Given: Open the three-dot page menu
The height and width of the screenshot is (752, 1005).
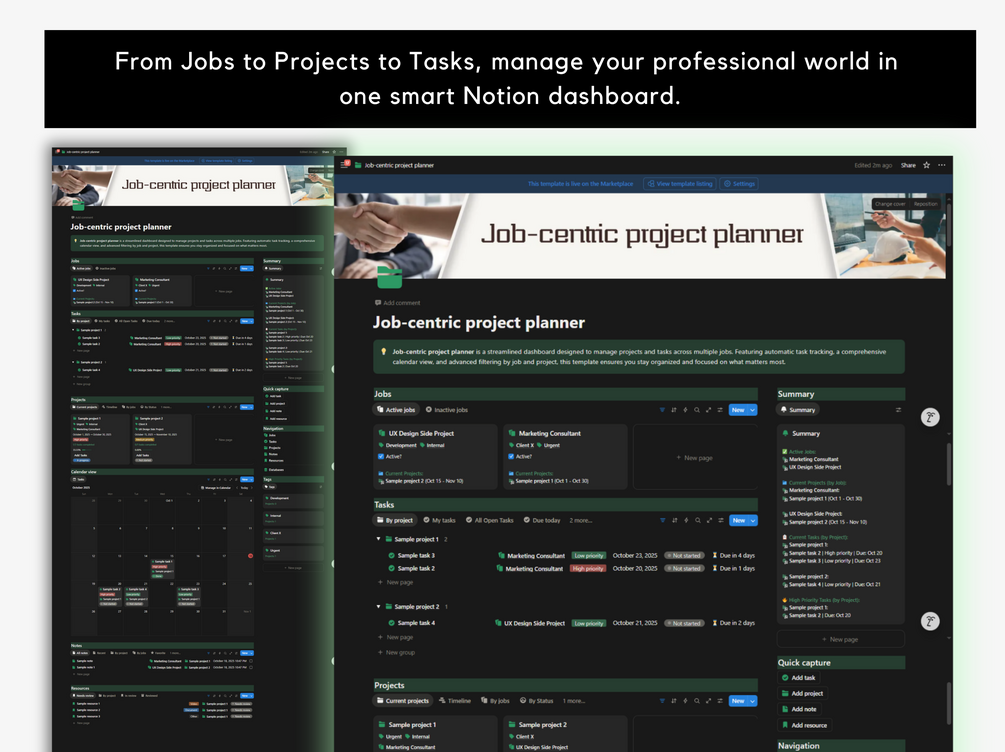Looking at the screenshot, I should click(x=942, y=165).
